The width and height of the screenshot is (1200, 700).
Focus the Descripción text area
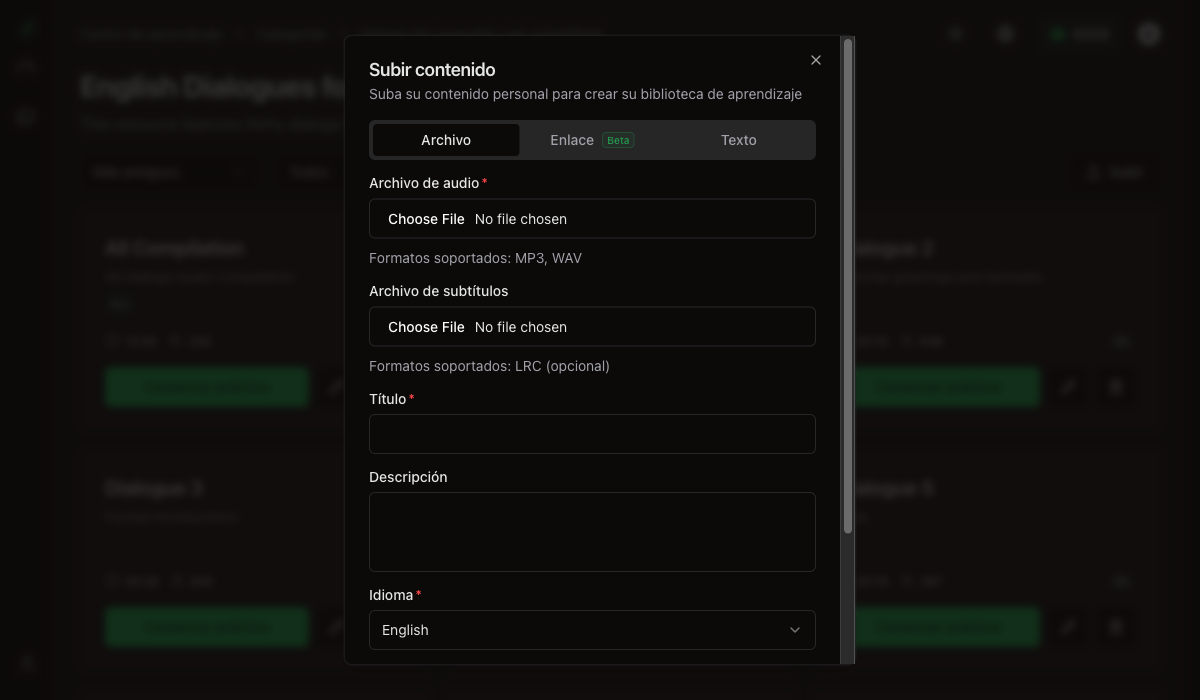point(592,532)
